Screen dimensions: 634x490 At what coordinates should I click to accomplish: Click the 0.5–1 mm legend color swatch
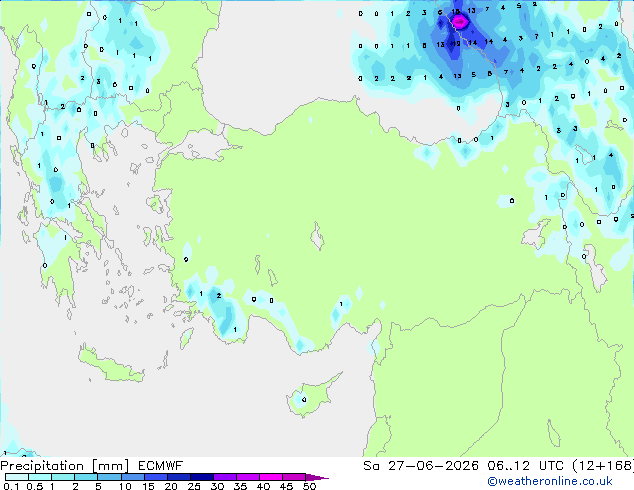(x=40, y=477)
